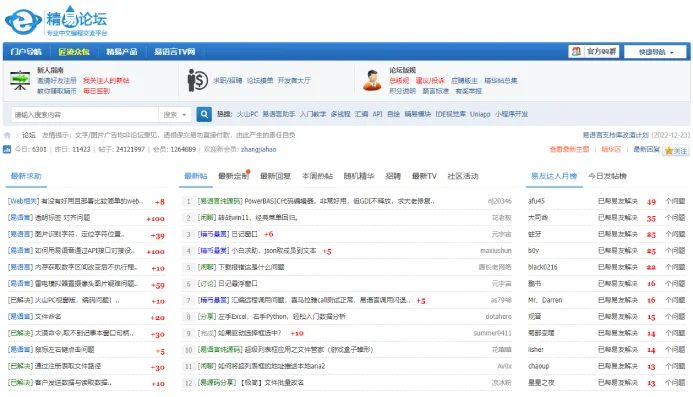This screenshot has height=397, width=693.
Task: Switch to the 最新帖 tab
Action: pos(196,176)
